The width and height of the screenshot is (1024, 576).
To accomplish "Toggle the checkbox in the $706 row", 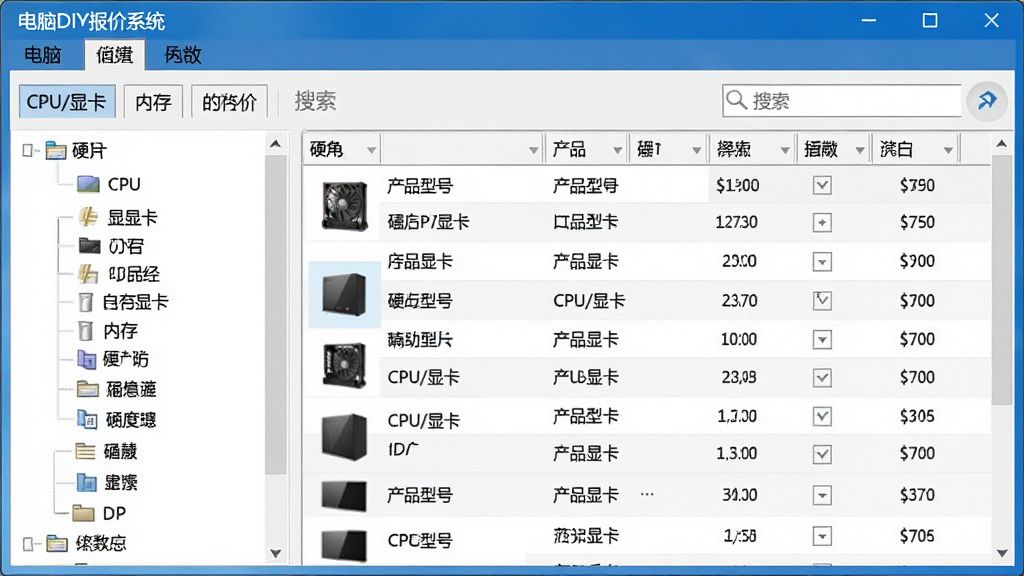I will (822, 536).
